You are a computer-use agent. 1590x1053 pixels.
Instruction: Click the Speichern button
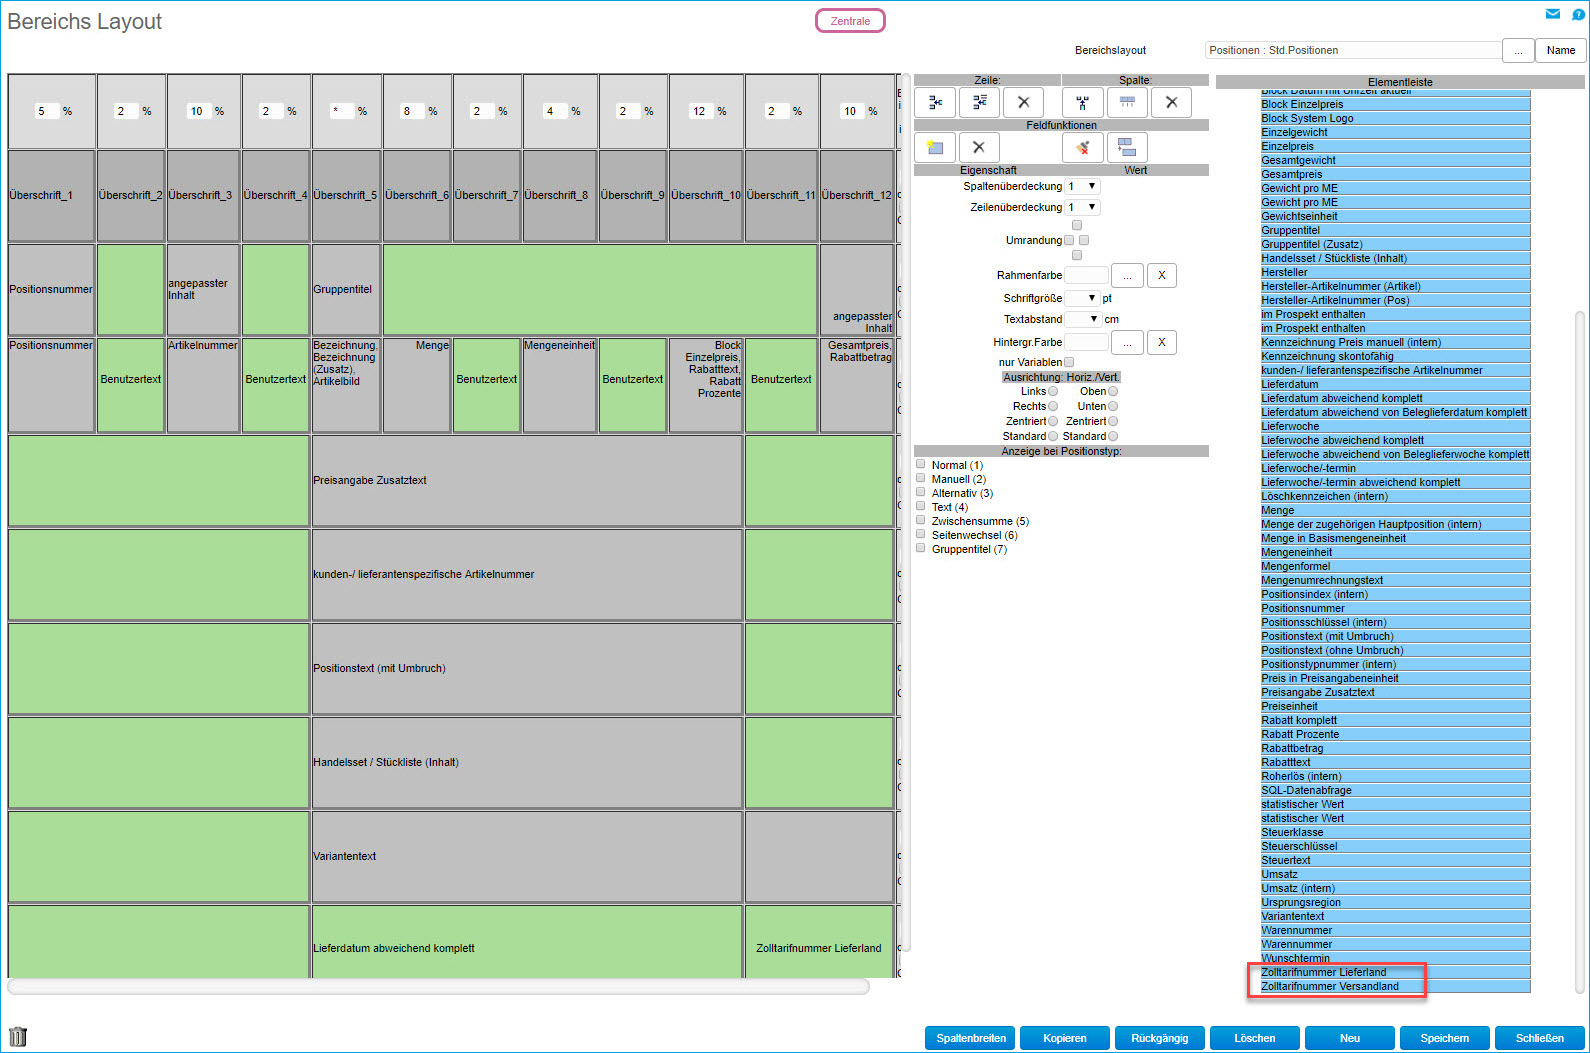pyautogui.click(x=1445, y=1038)
